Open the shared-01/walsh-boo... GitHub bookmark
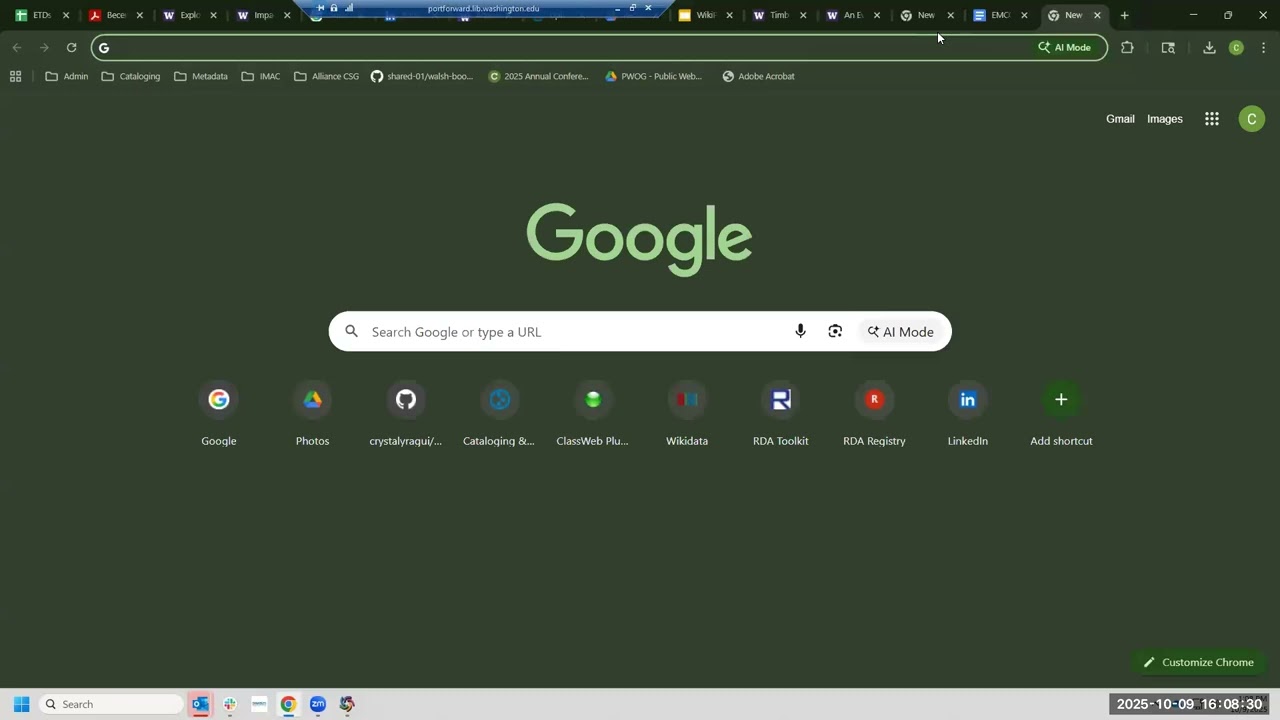The height and width of the screenshot is (720, 1280). (x=422, y=76)
